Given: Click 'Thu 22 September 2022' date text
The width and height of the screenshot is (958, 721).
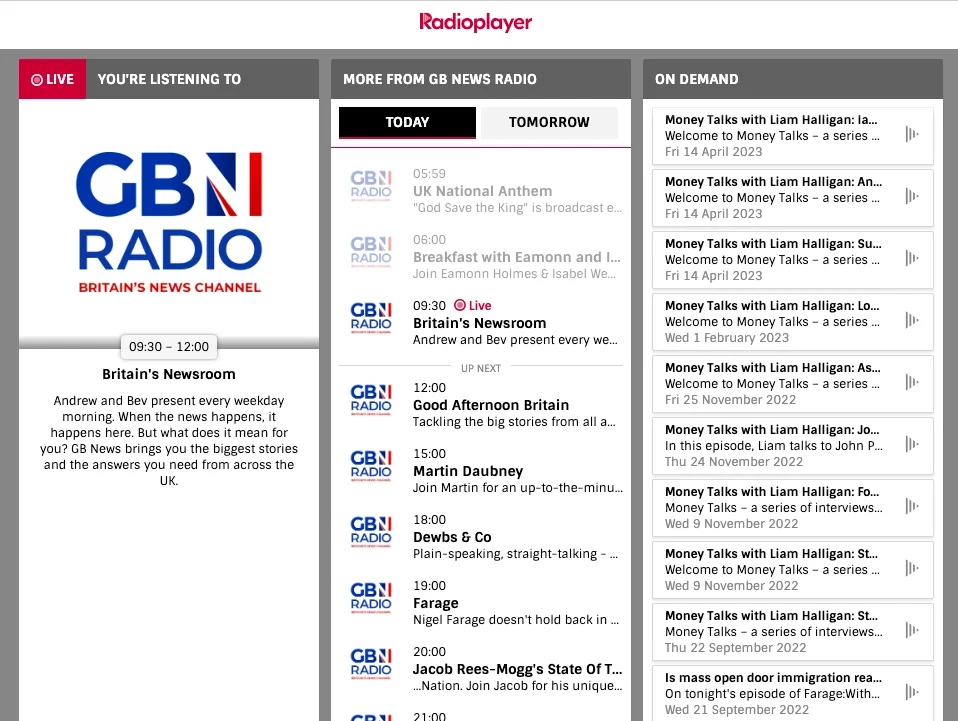Looking at the screenshot, I should click(736, 648).
